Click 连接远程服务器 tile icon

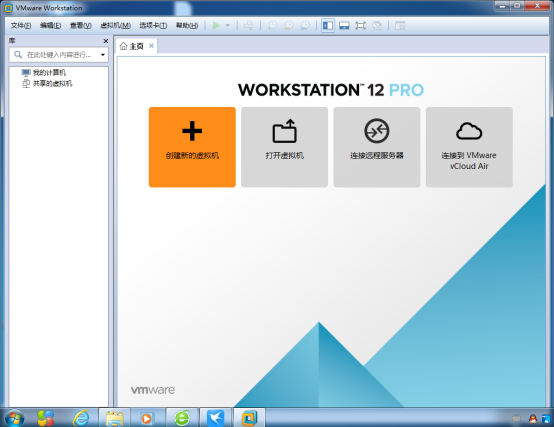coord(377,131)
